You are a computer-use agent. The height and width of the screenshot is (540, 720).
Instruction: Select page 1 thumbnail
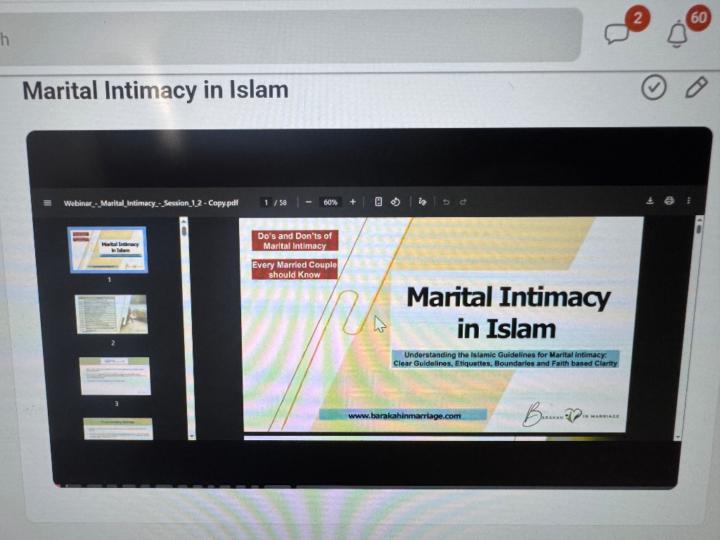(x=107, y=249)
